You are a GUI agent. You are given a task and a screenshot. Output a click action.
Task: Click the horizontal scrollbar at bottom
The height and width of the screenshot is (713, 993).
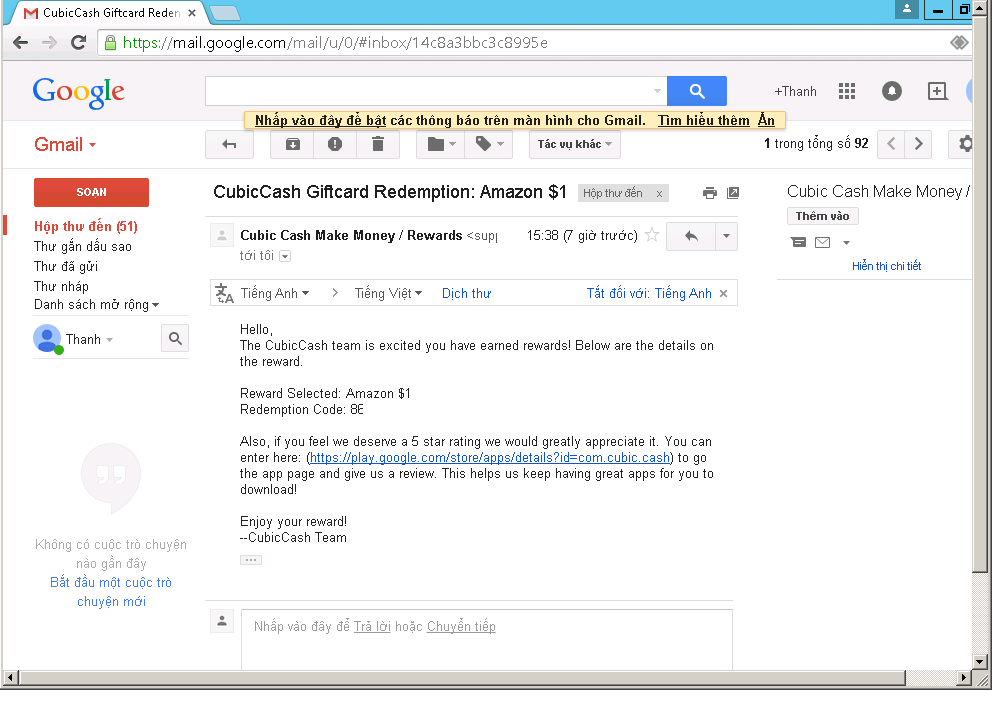(x=462, y=678)
